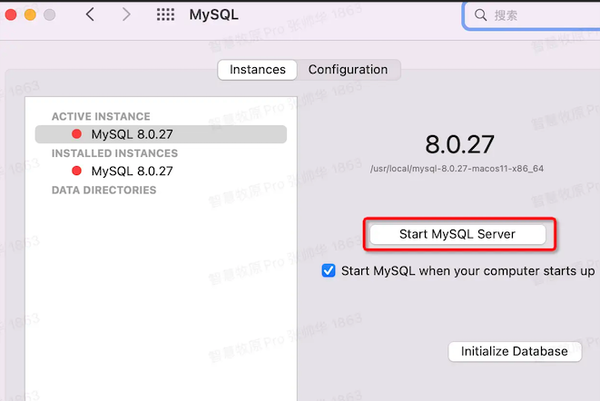
Task: Click red status dot of installed instance
Action: (x=77, y=171)
